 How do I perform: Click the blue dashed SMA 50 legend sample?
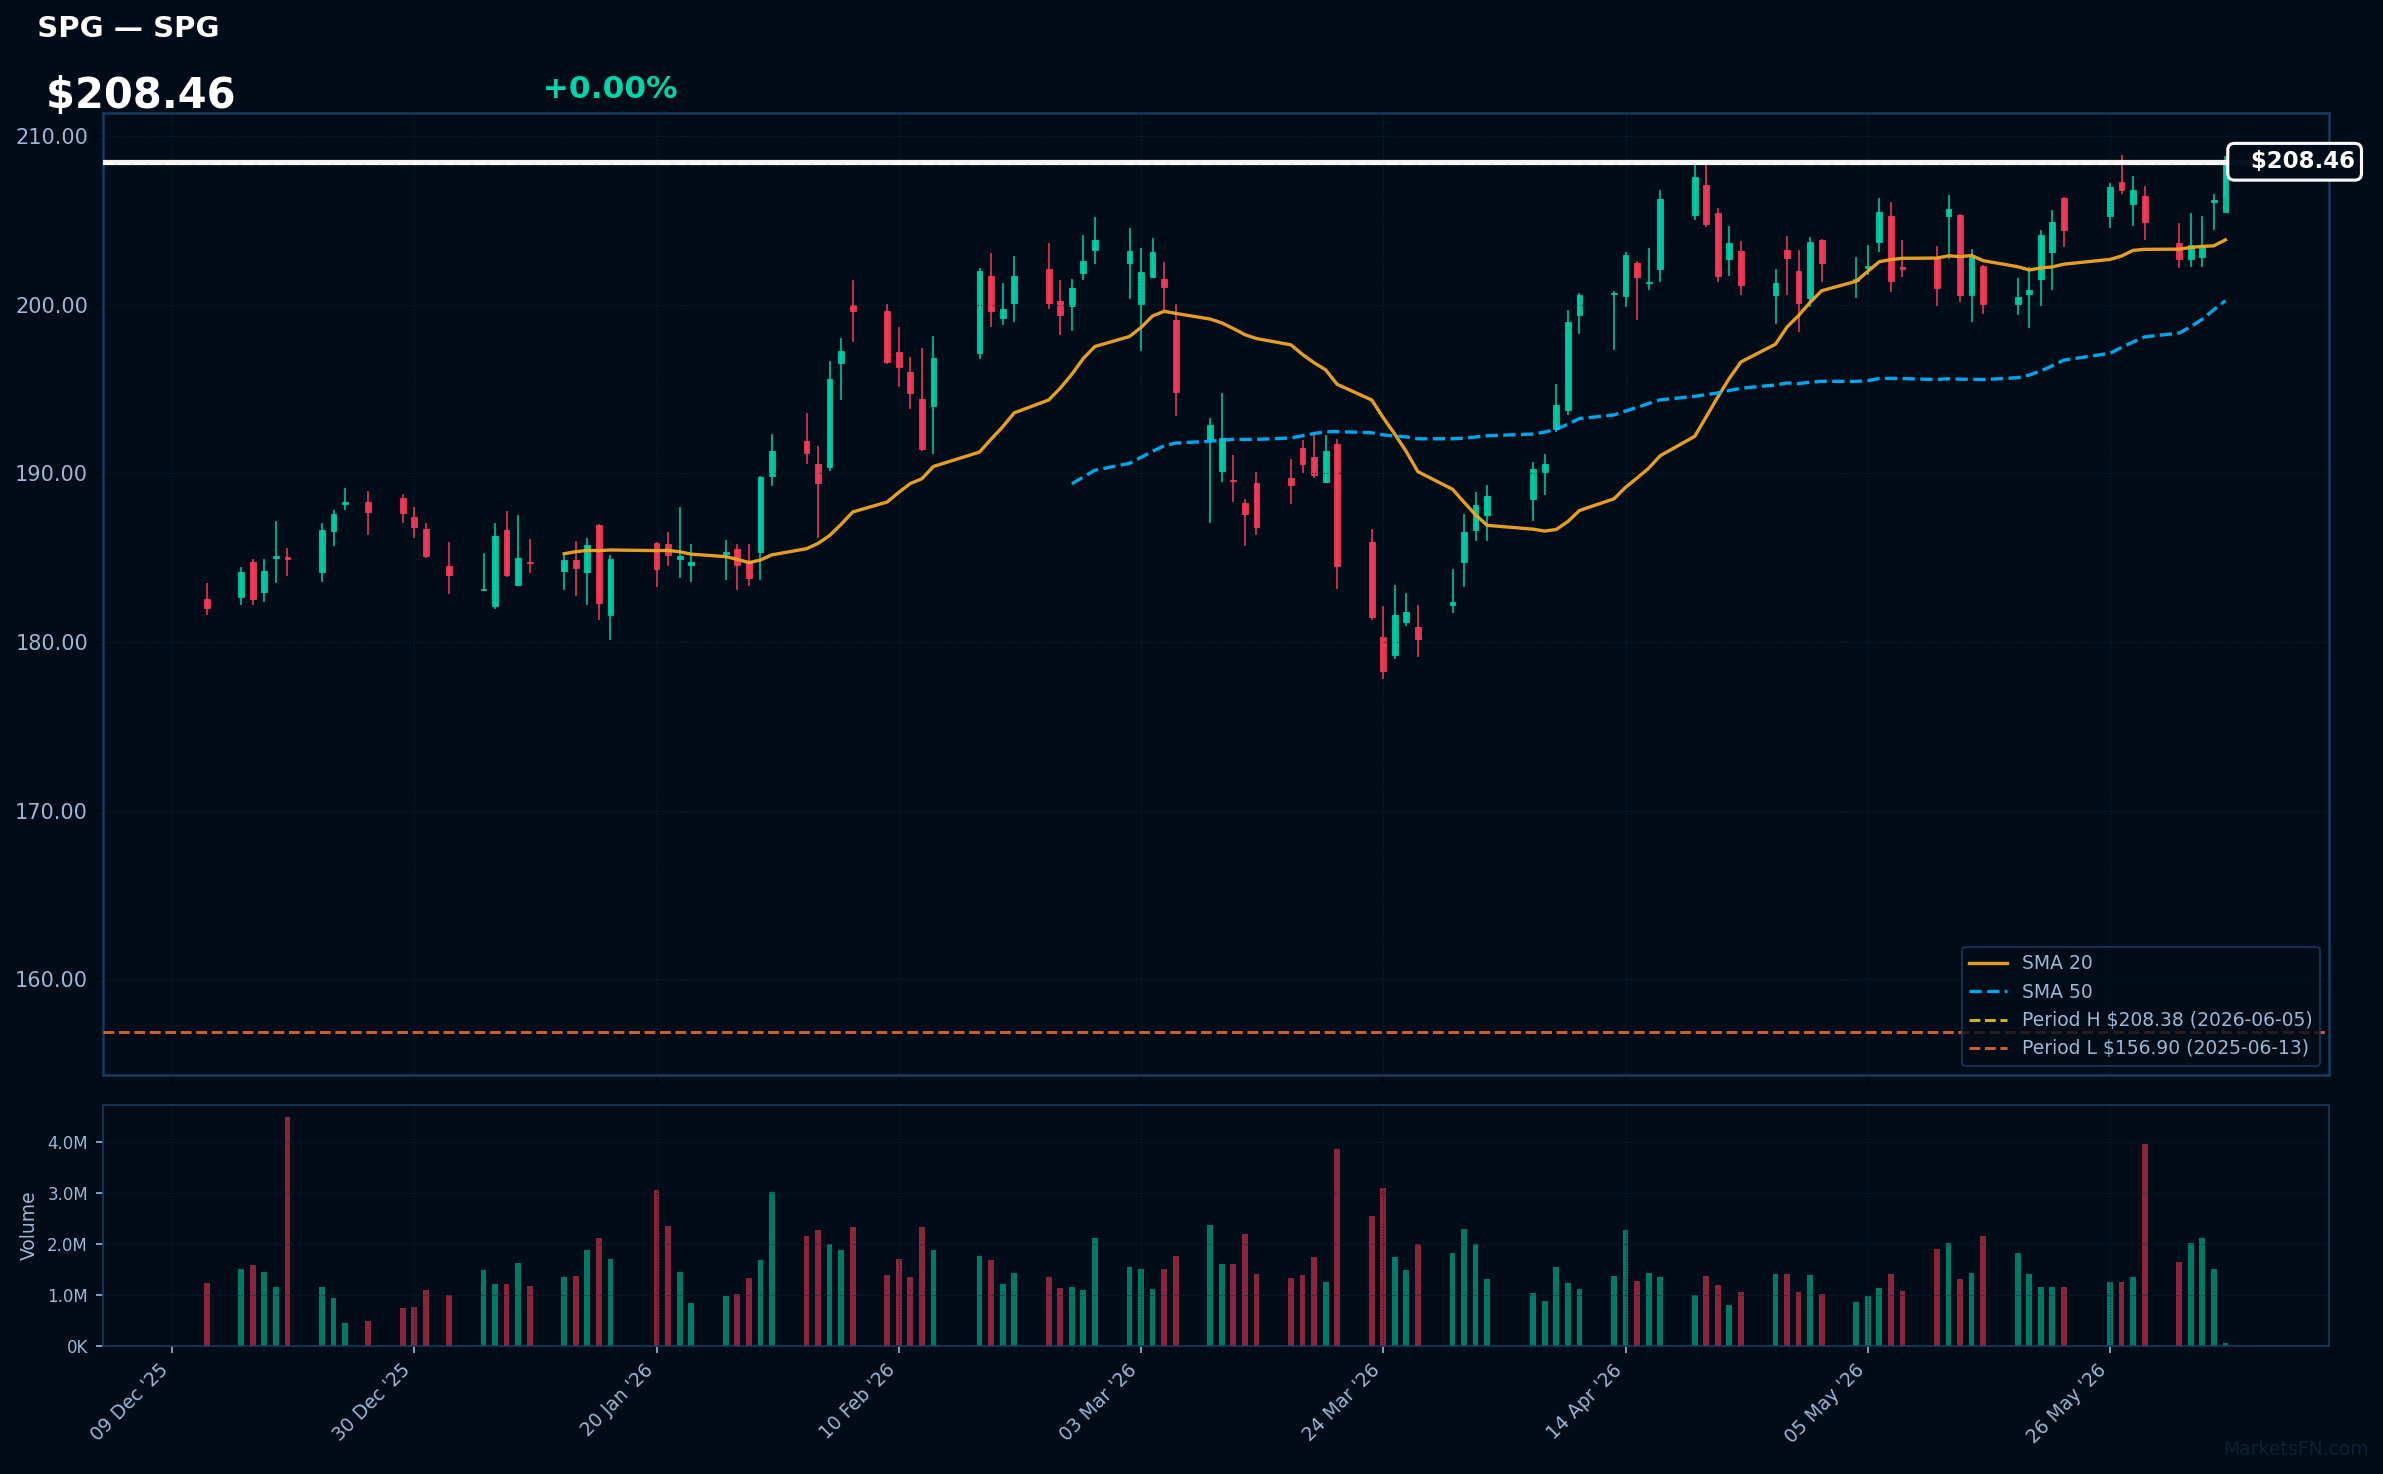pos(1988,992)
